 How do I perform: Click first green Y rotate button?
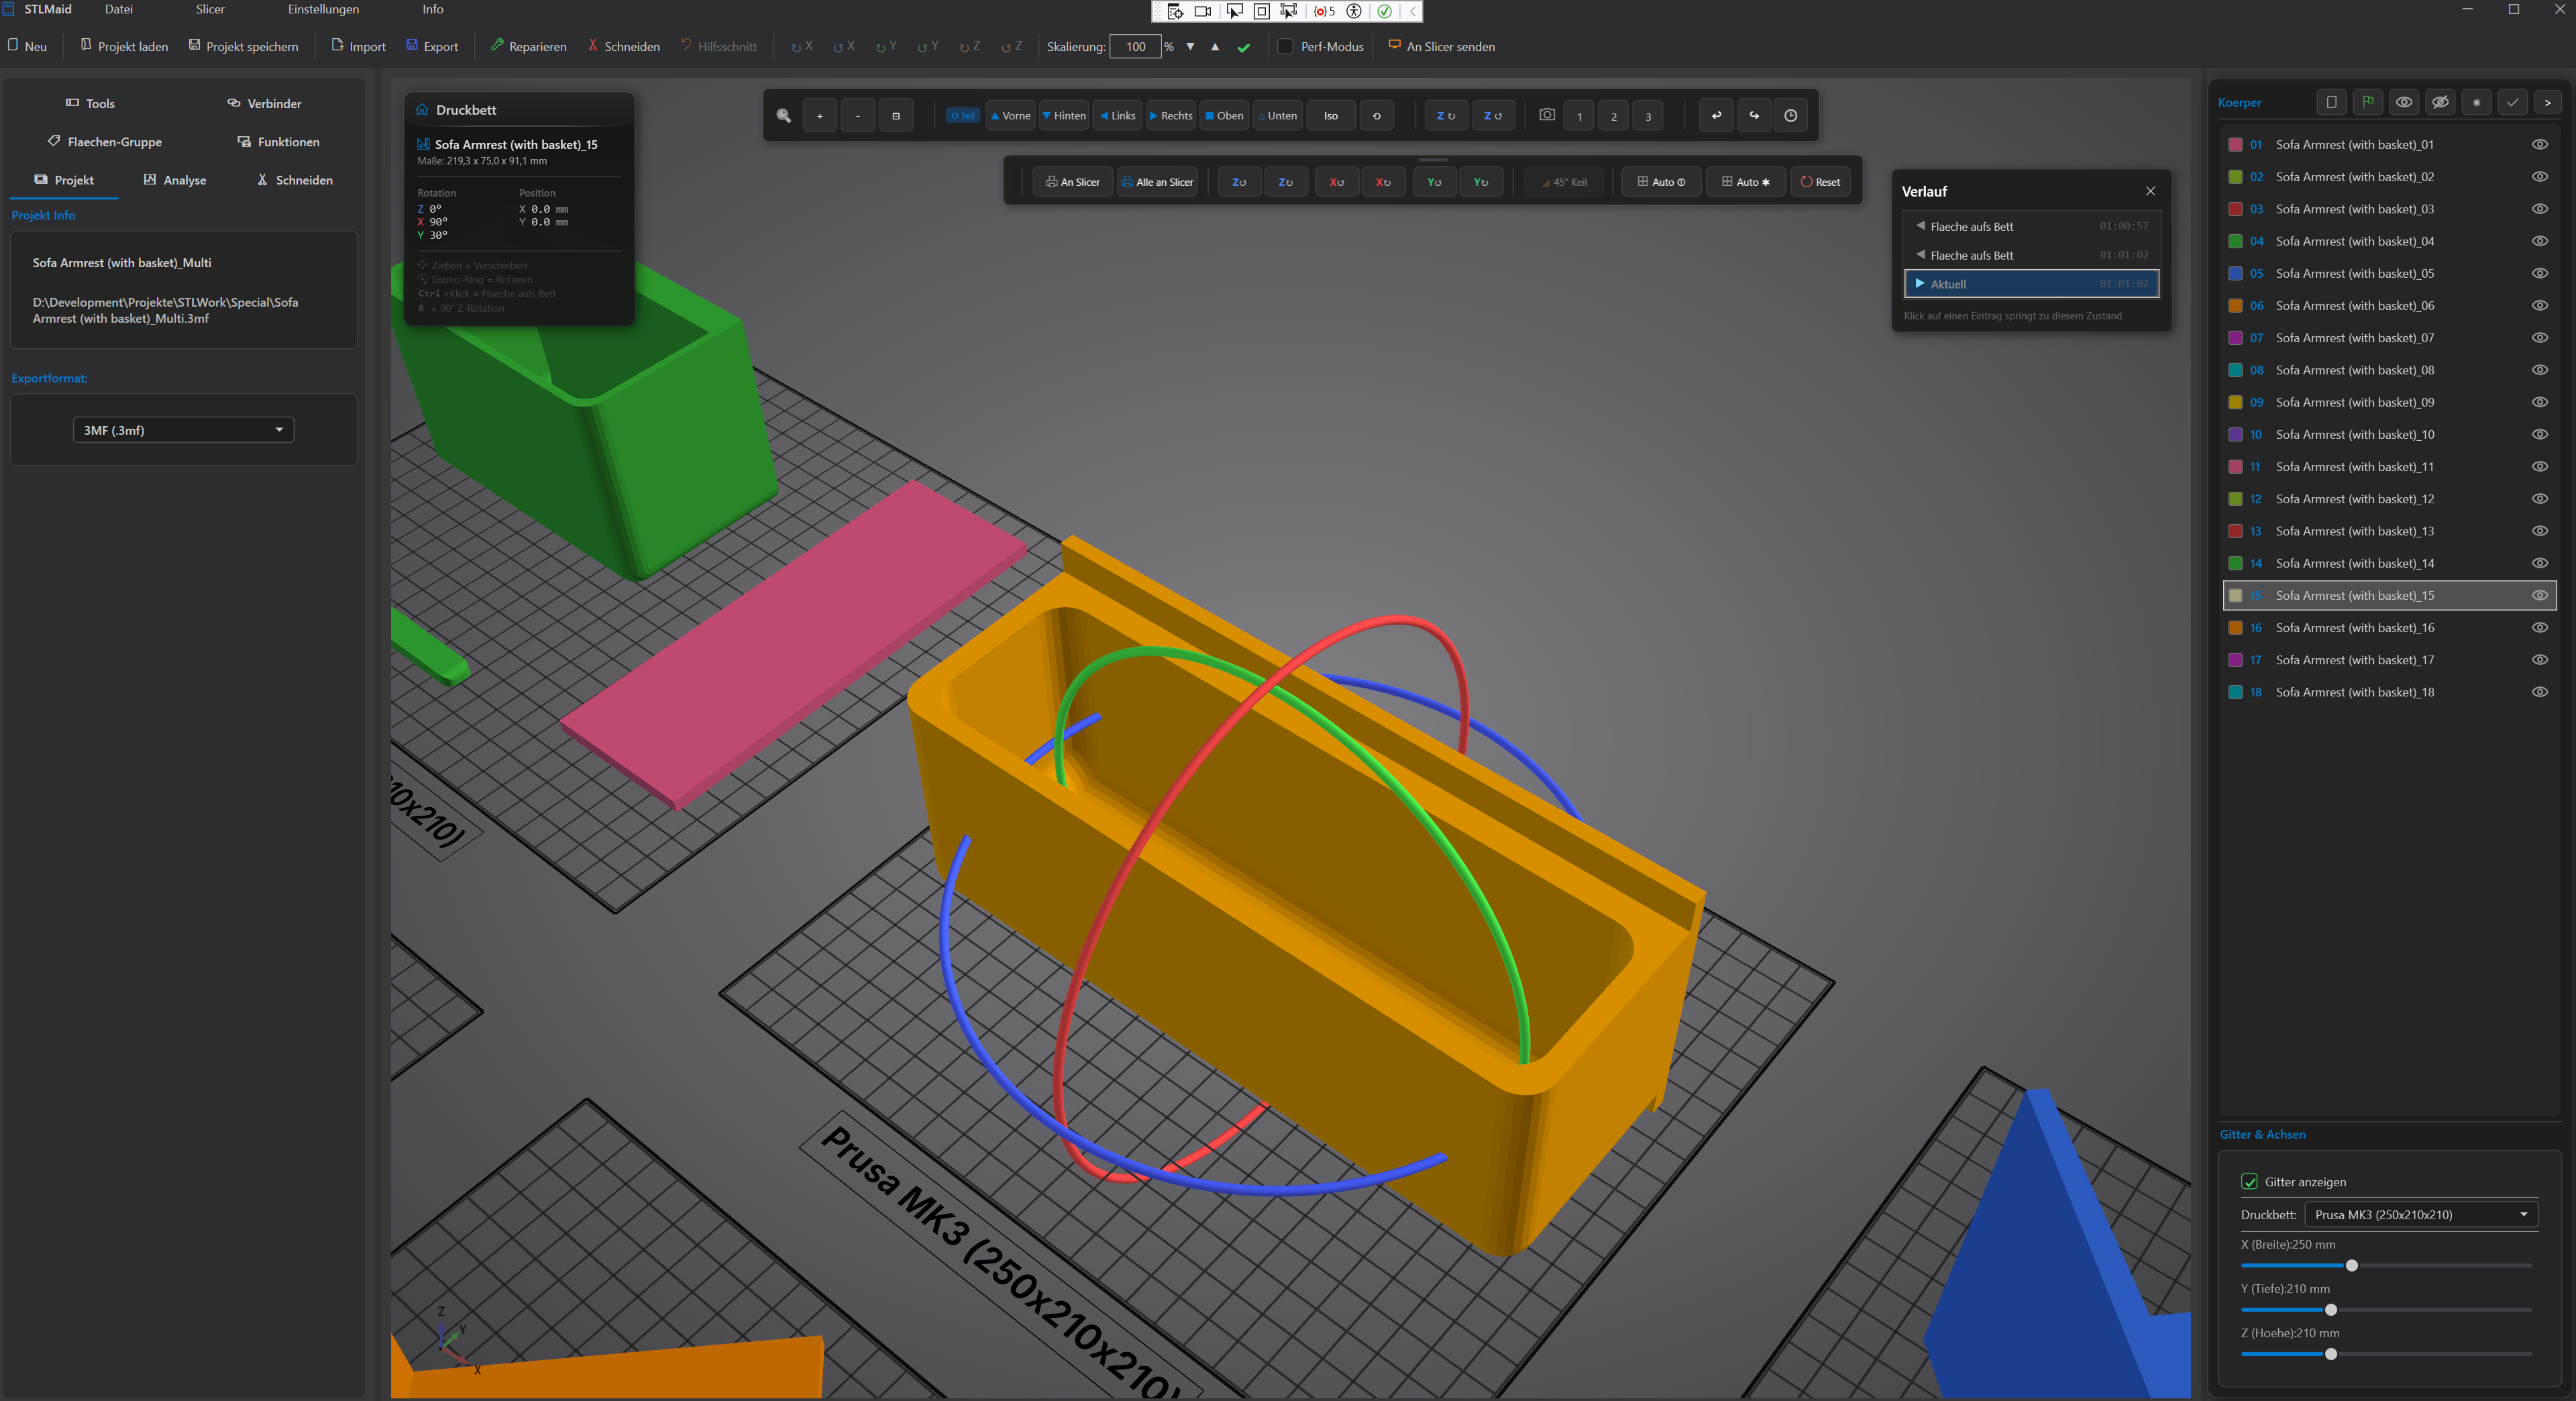click(x=1434, y=182)
